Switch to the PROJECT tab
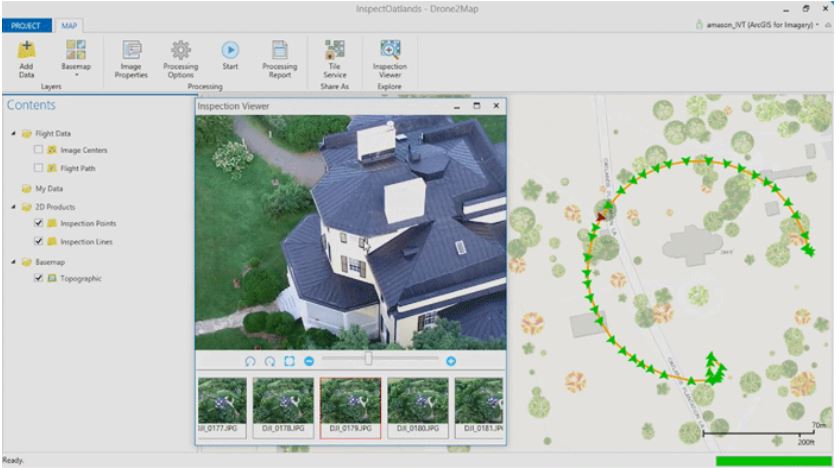The image size is (836, 468). pyautogui.click(x=26, y=26)
